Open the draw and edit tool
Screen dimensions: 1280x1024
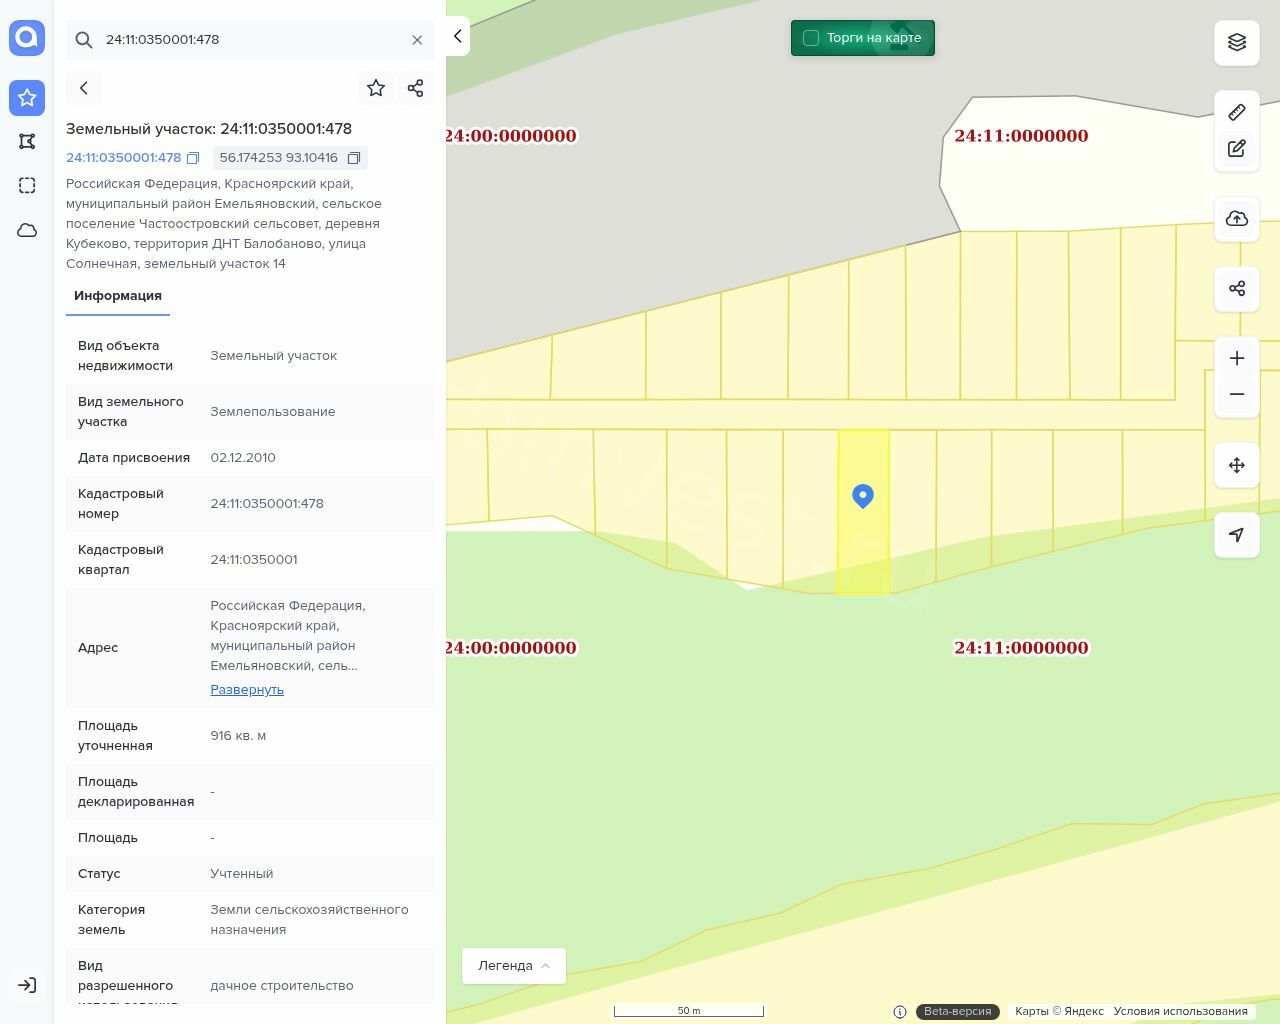pyautogui.click(x=1237, y=148)
